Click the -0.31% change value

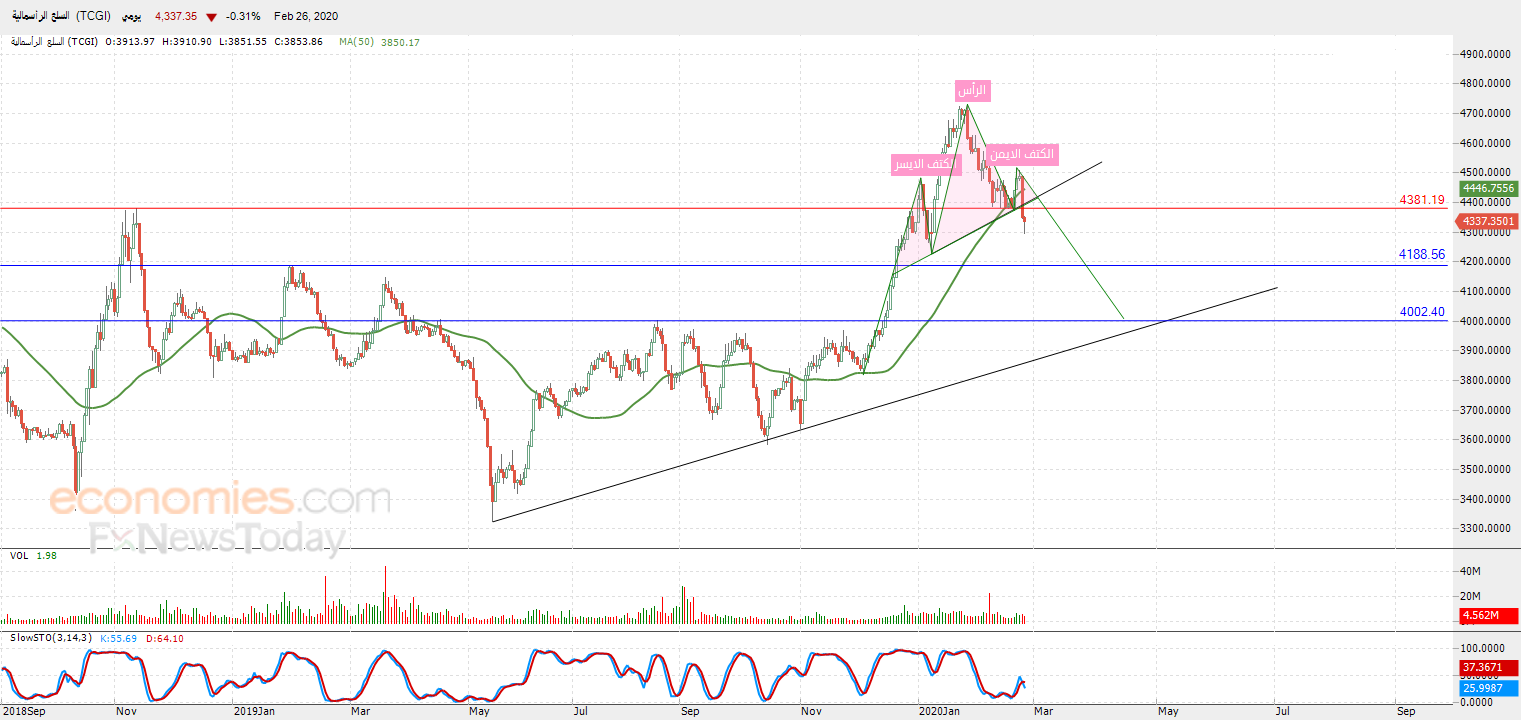click(244, 17)
